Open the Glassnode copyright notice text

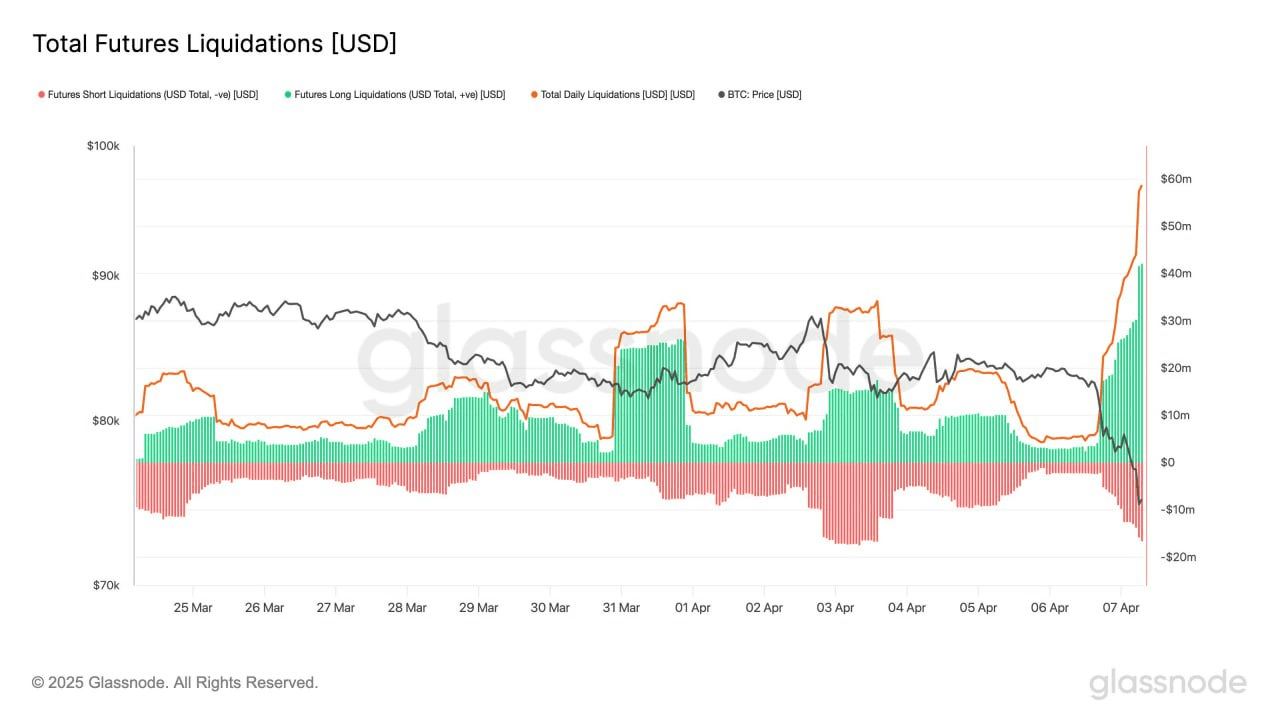[175, 683]
